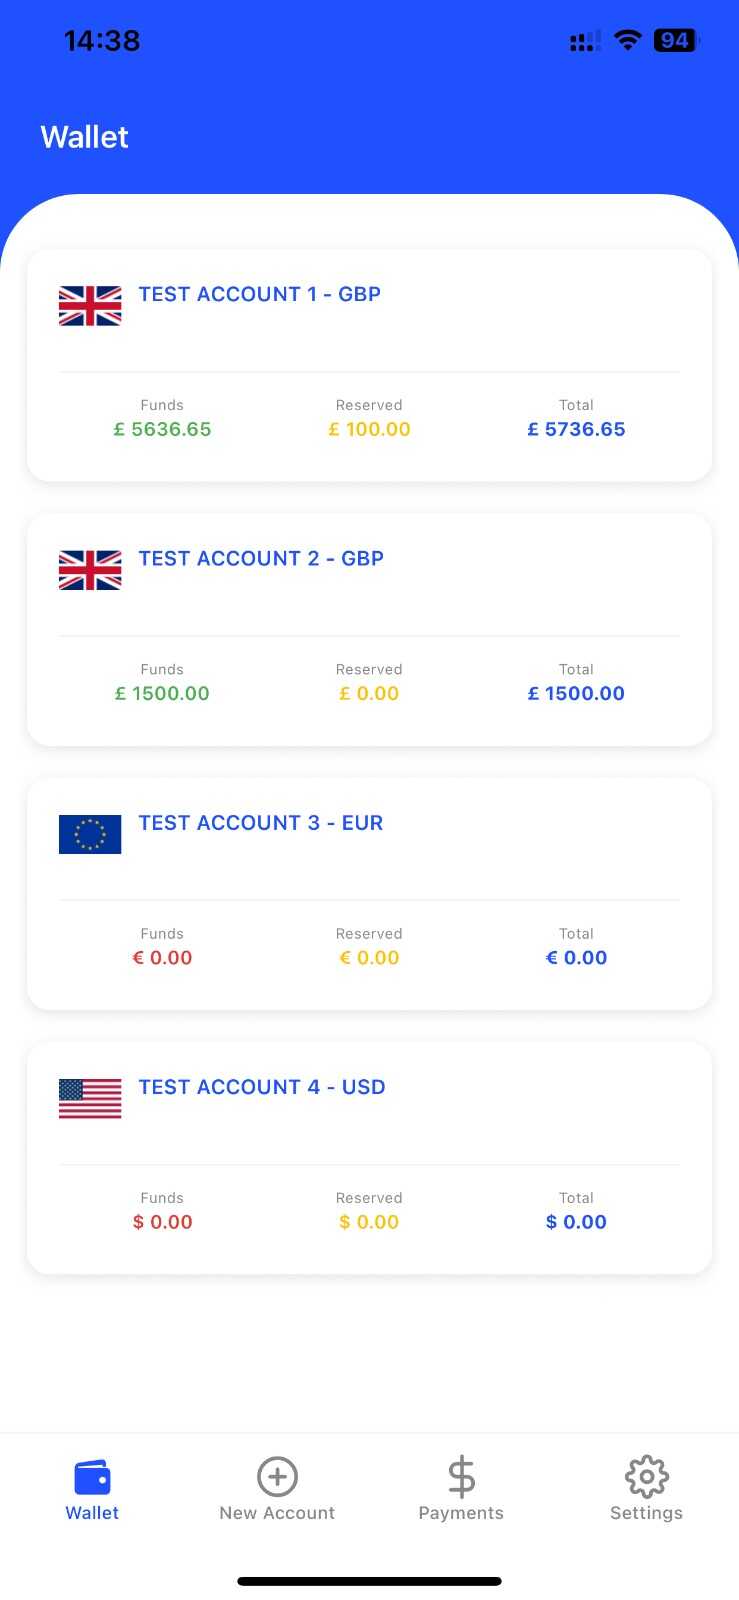Tap the battery indicator showing 94
The image size is (739, 1600).
coord(675,40)
